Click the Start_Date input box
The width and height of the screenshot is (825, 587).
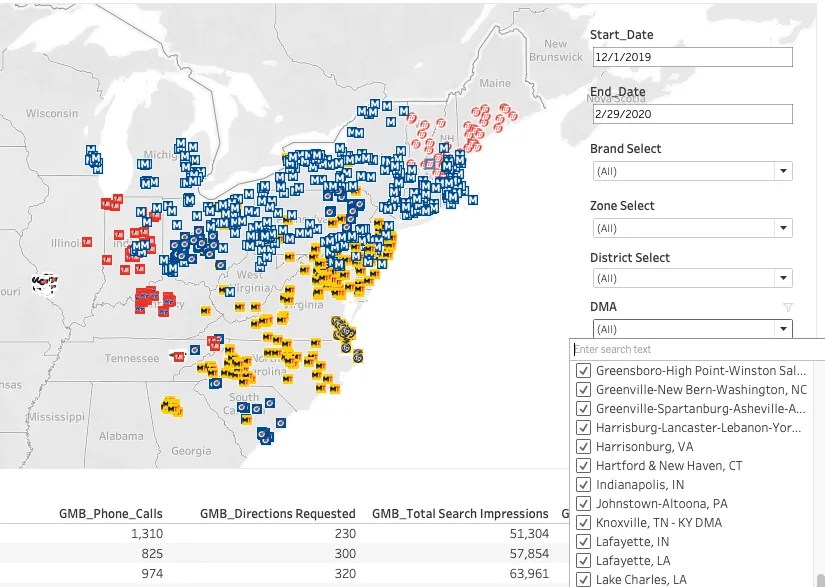click(693, 56)
